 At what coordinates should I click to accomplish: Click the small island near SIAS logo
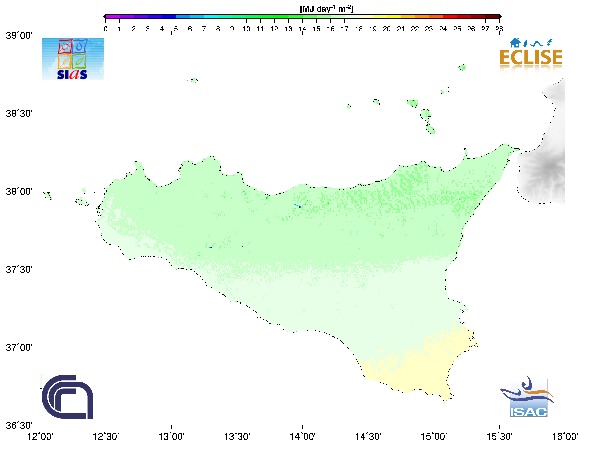click(x=193, y=80)
